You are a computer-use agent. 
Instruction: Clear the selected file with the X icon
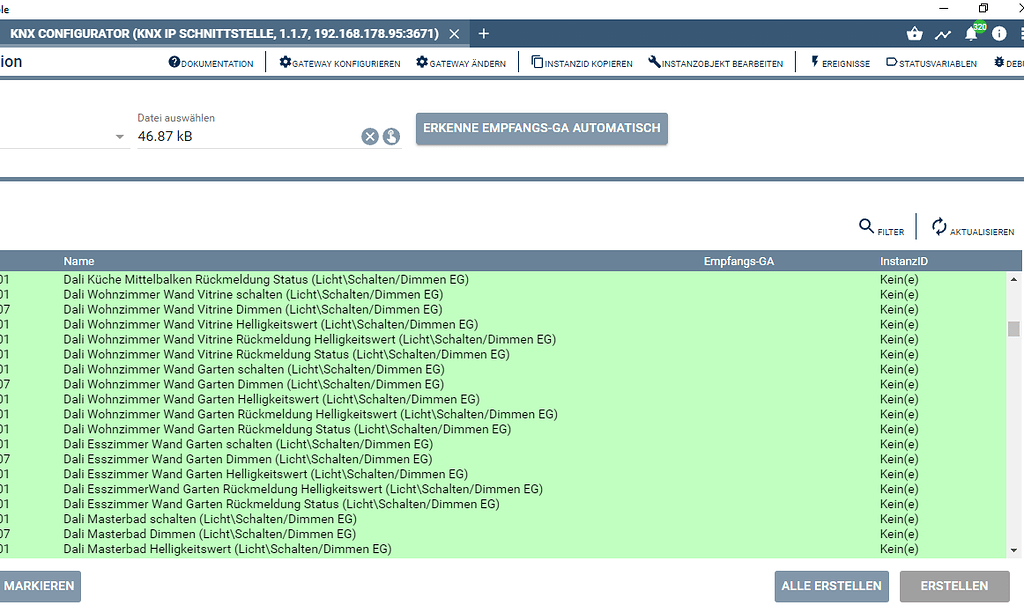click(x=369, y=136)
